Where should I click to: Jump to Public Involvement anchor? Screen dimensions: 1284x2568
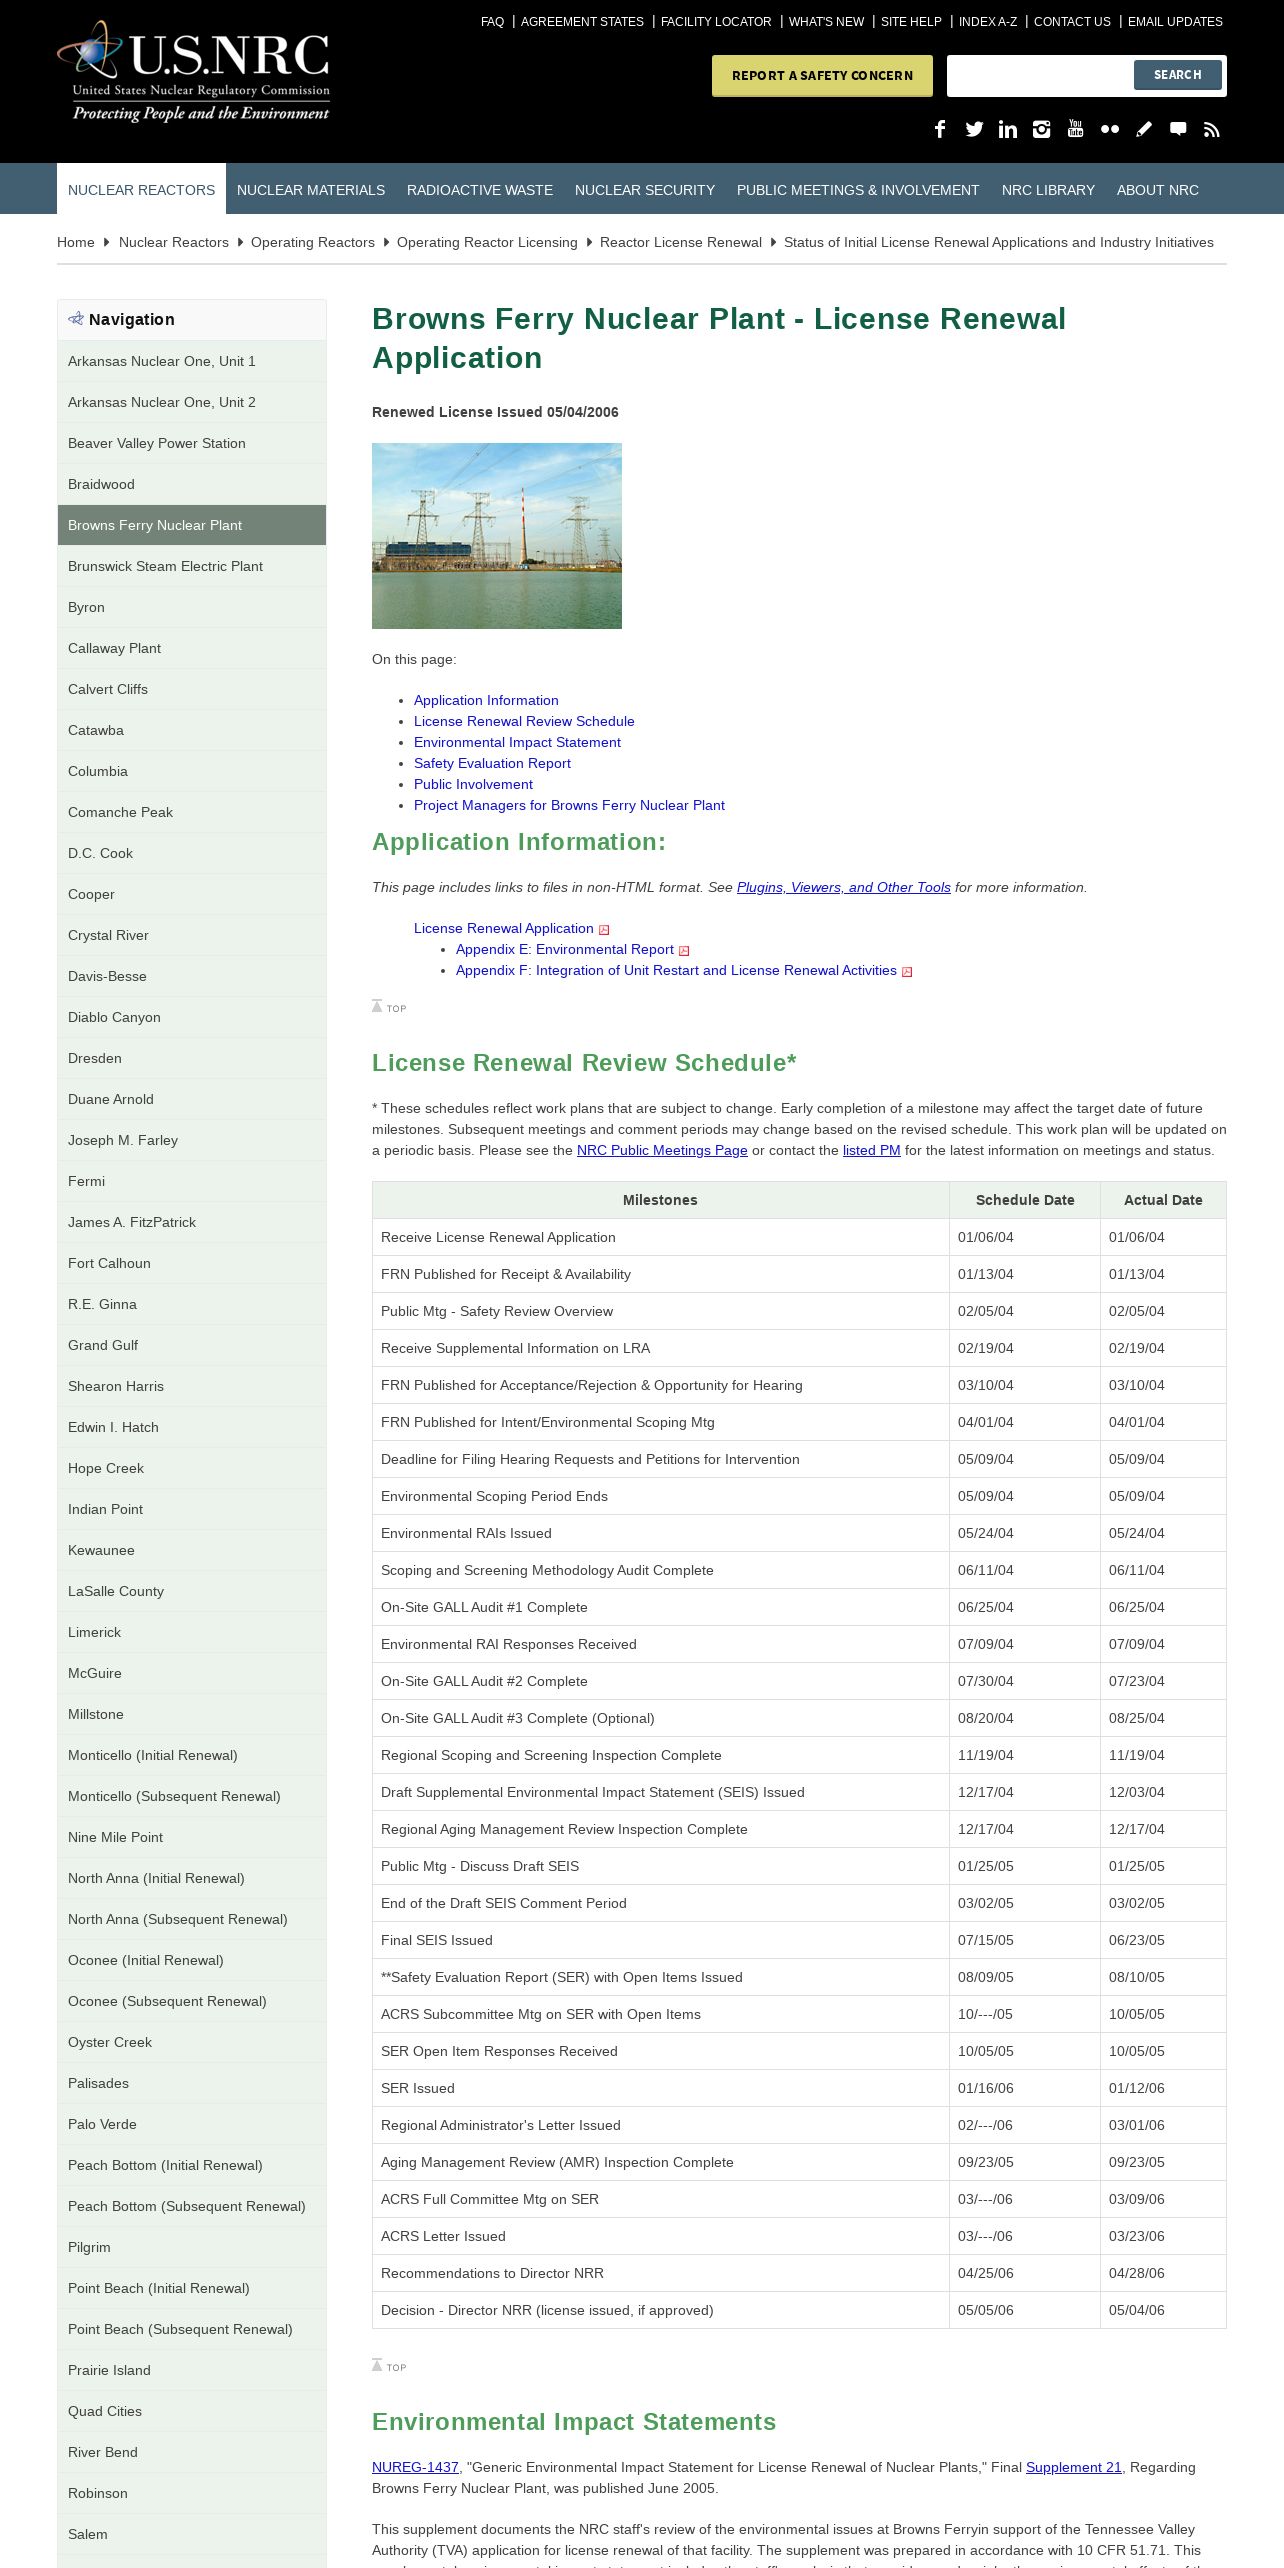[473, 784]
